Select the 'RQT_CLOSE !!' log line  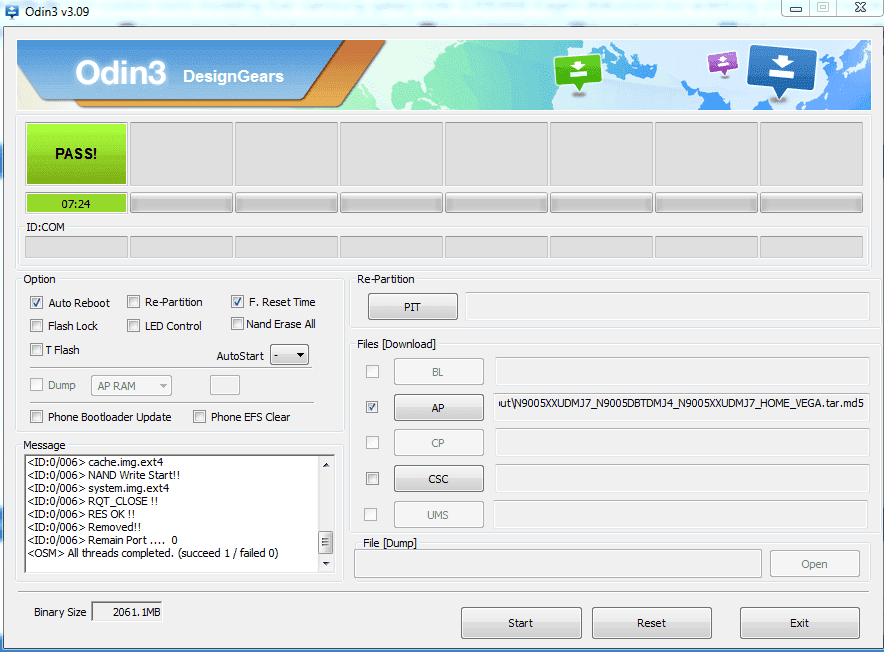(92, 501)
